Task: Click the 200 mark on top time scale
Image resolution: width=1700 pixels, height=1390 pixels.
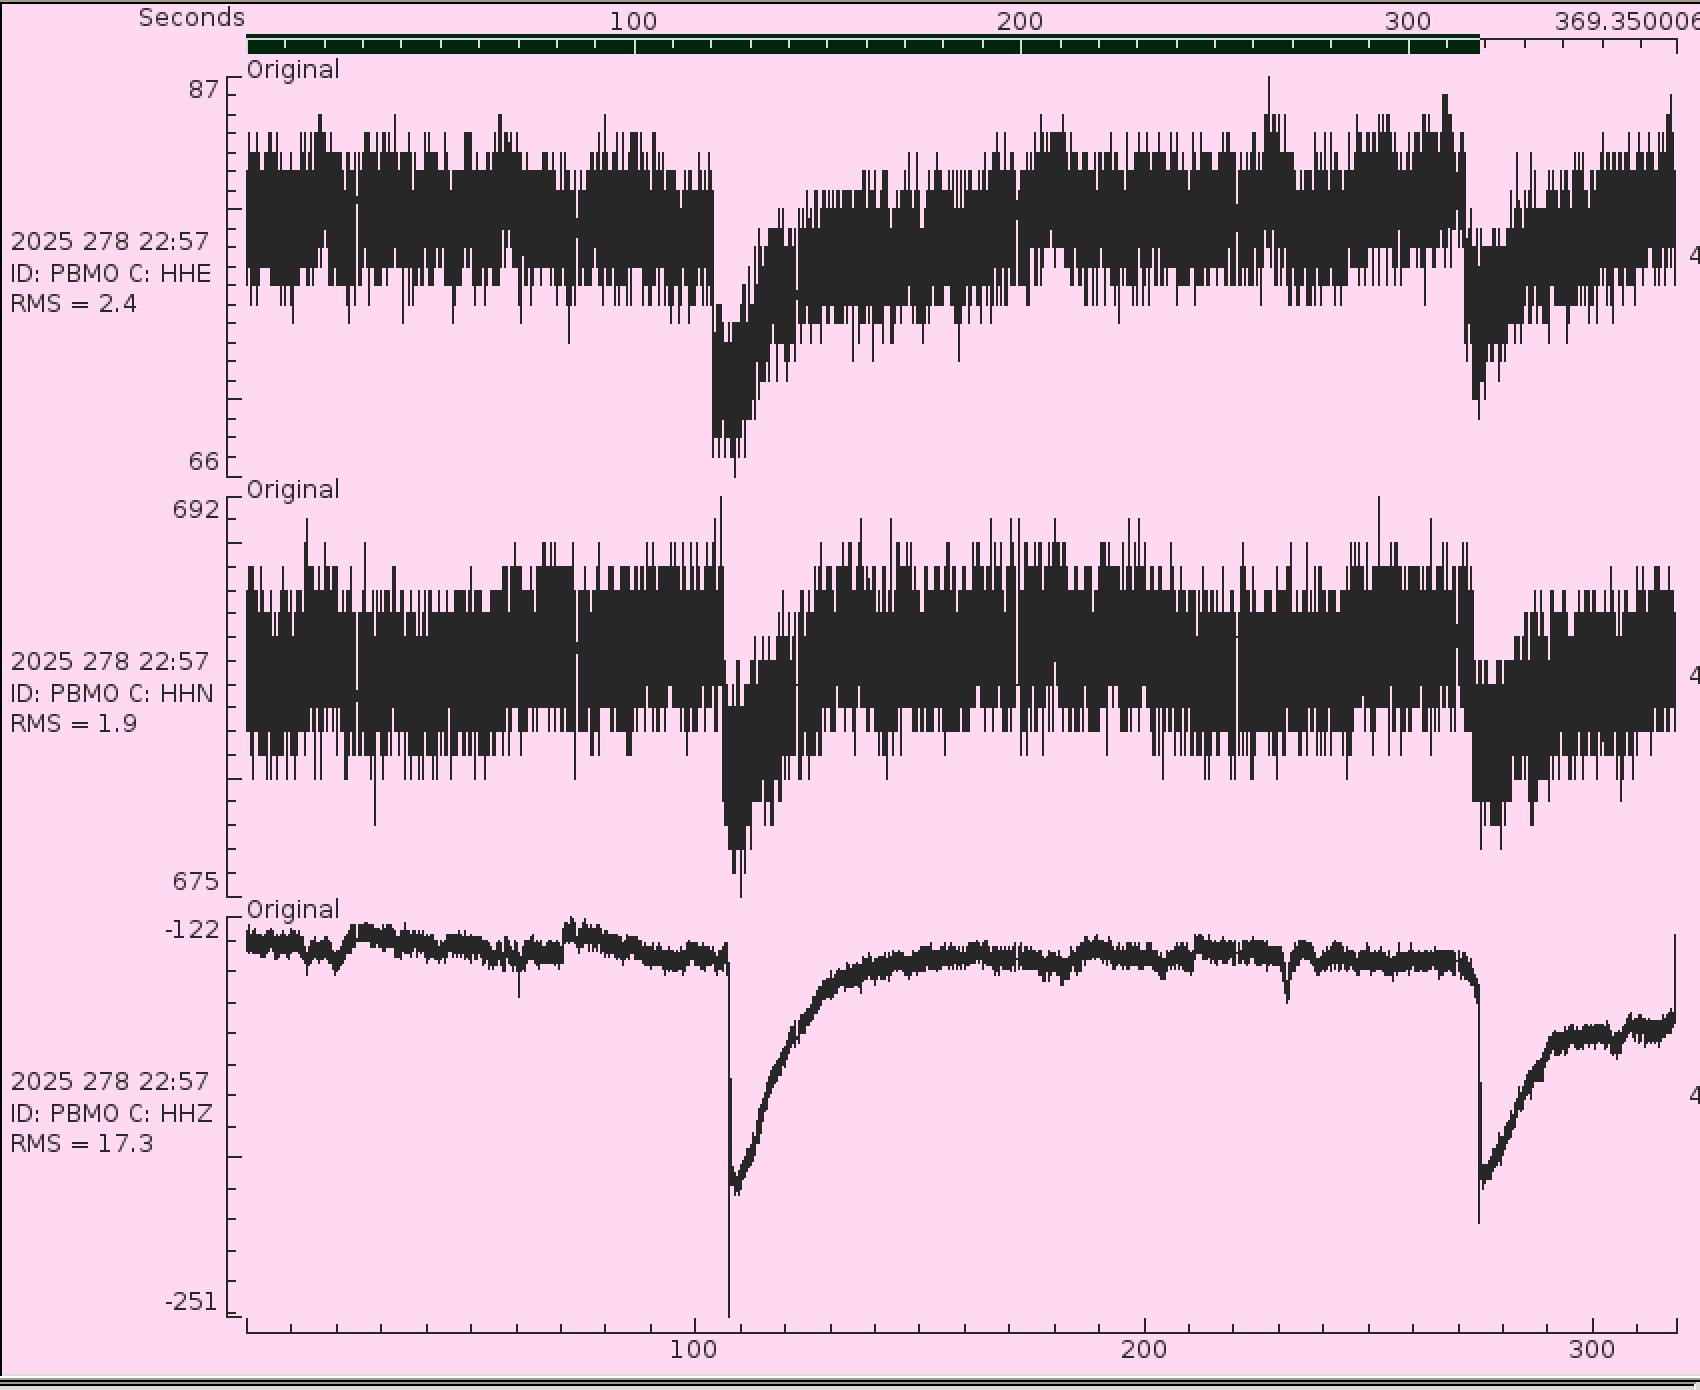Action: click(x=1019, y=21)
